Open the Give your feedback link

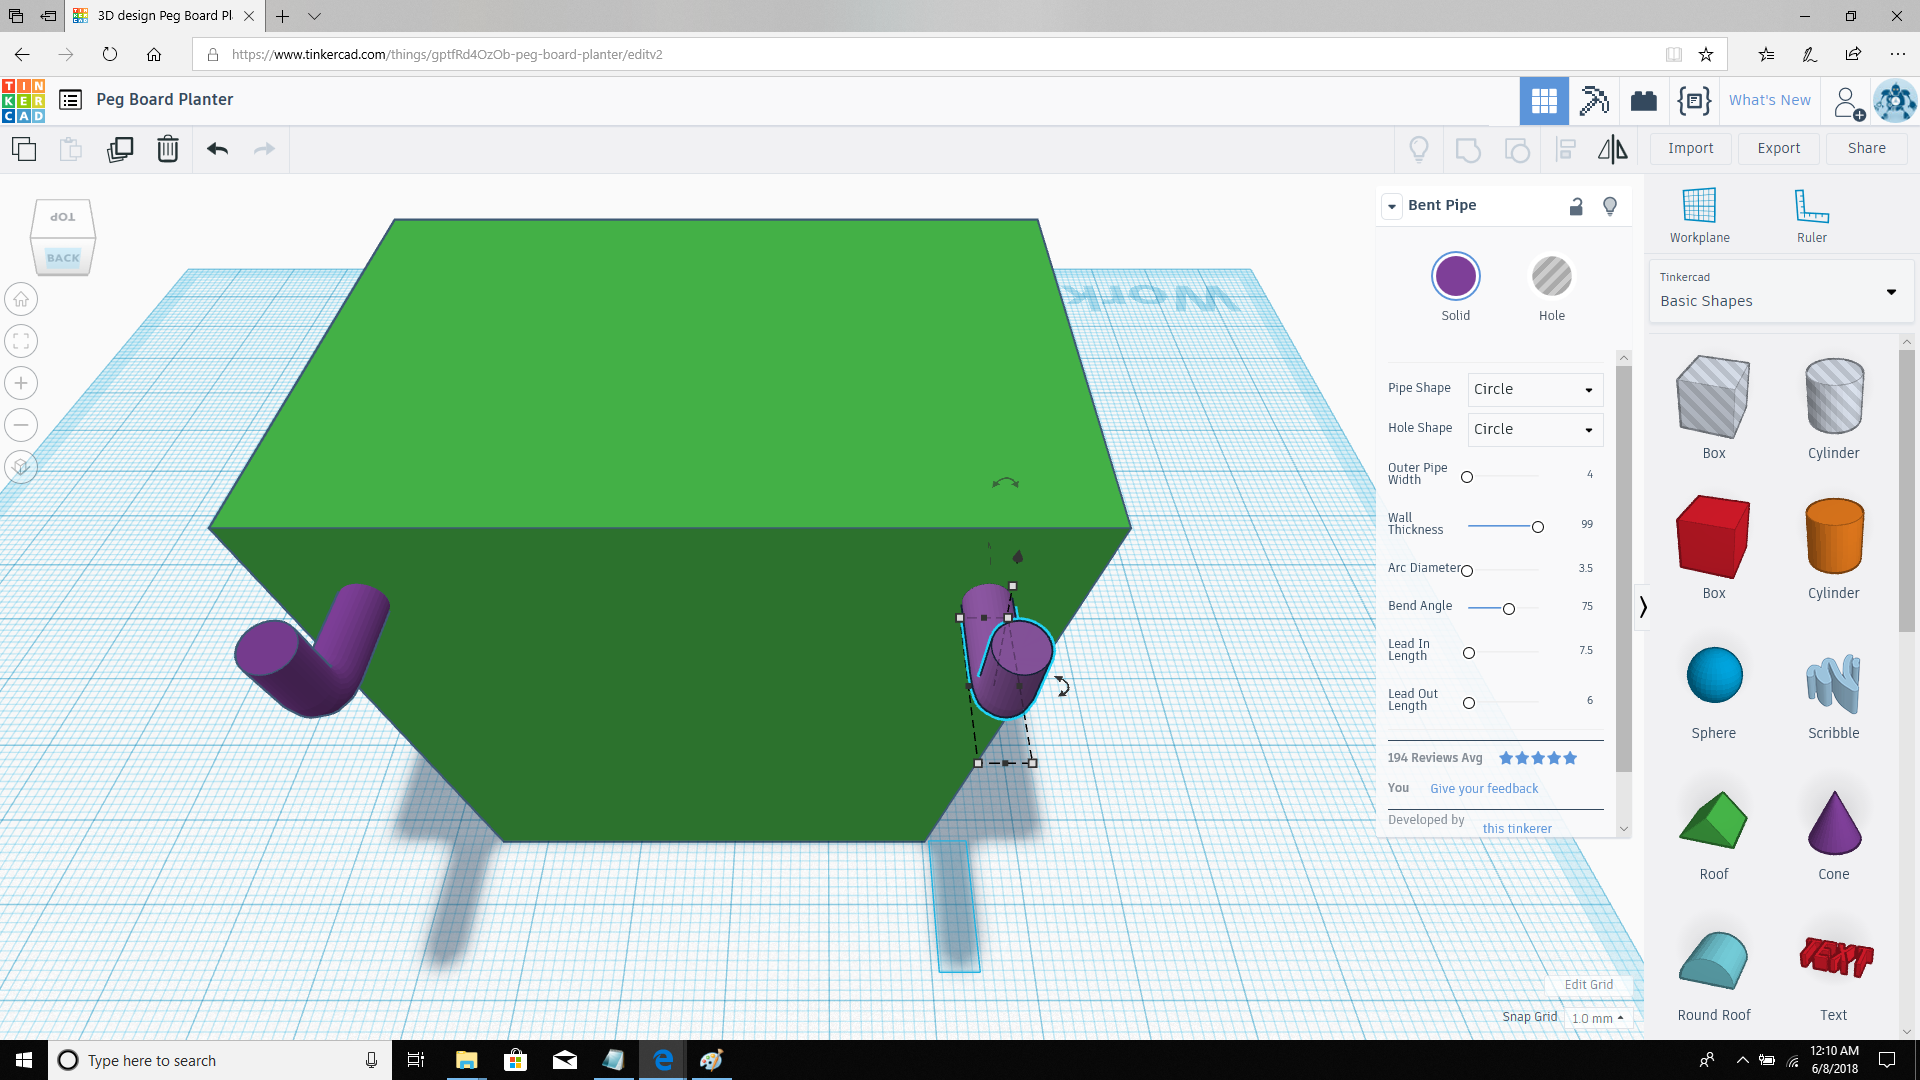click(1483, 788)
